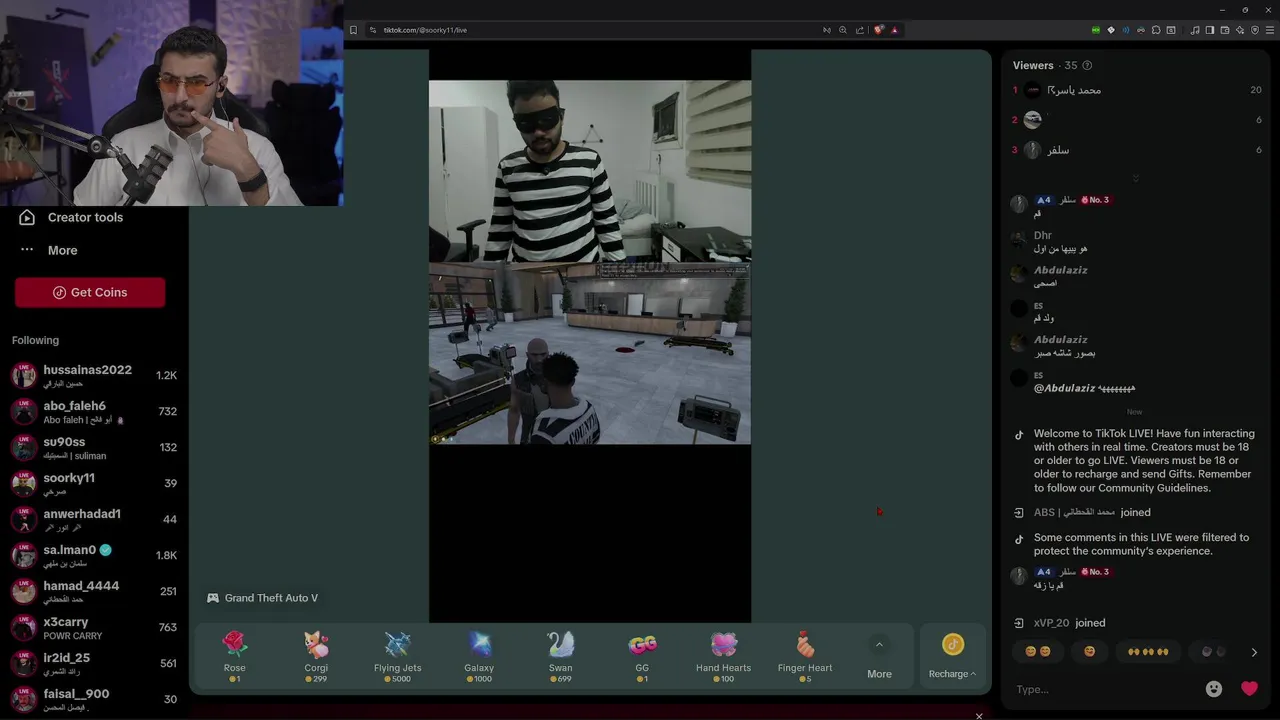Open sa.lman0 verified live channel
The height and width of the screenshot is (720, 1280).
pyautogui.click(x=94, y=555)
